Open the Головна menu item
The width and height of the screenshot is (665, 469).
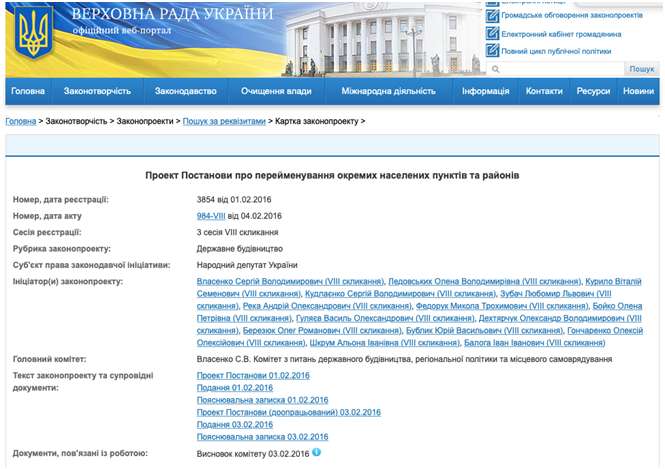tap(28, 91)
